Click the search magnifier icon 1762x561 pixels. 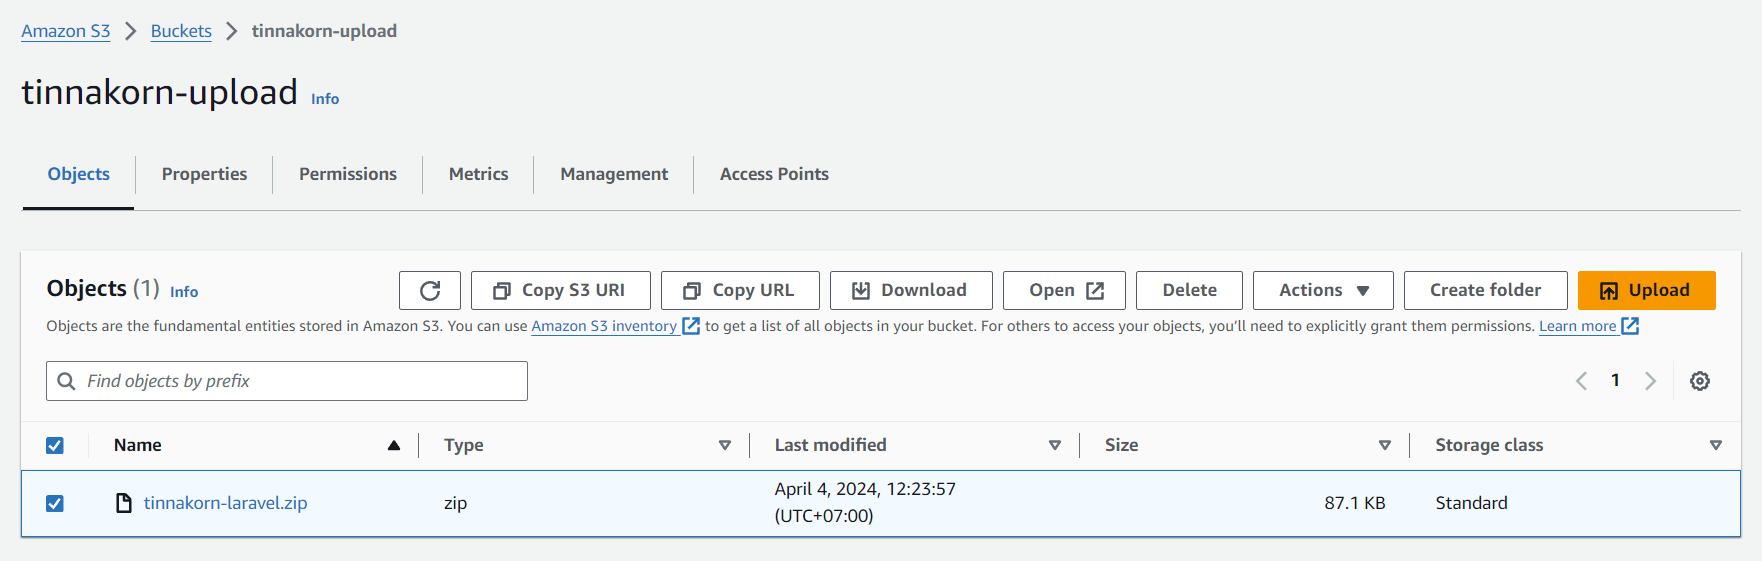click(67, 381)
